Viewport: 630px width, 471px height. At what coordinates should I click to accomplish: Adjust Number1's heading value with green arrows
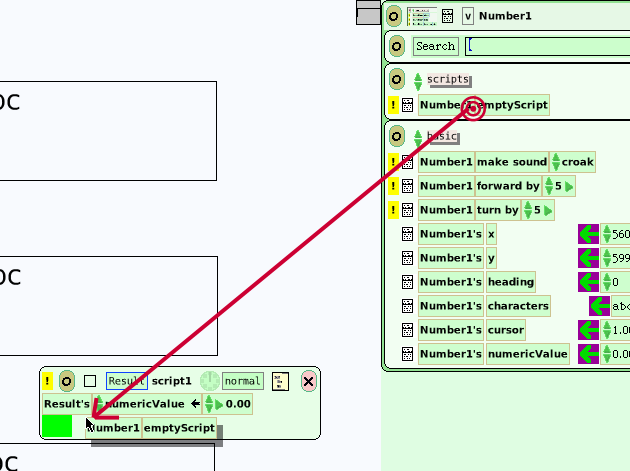click(x=607, y=282)
